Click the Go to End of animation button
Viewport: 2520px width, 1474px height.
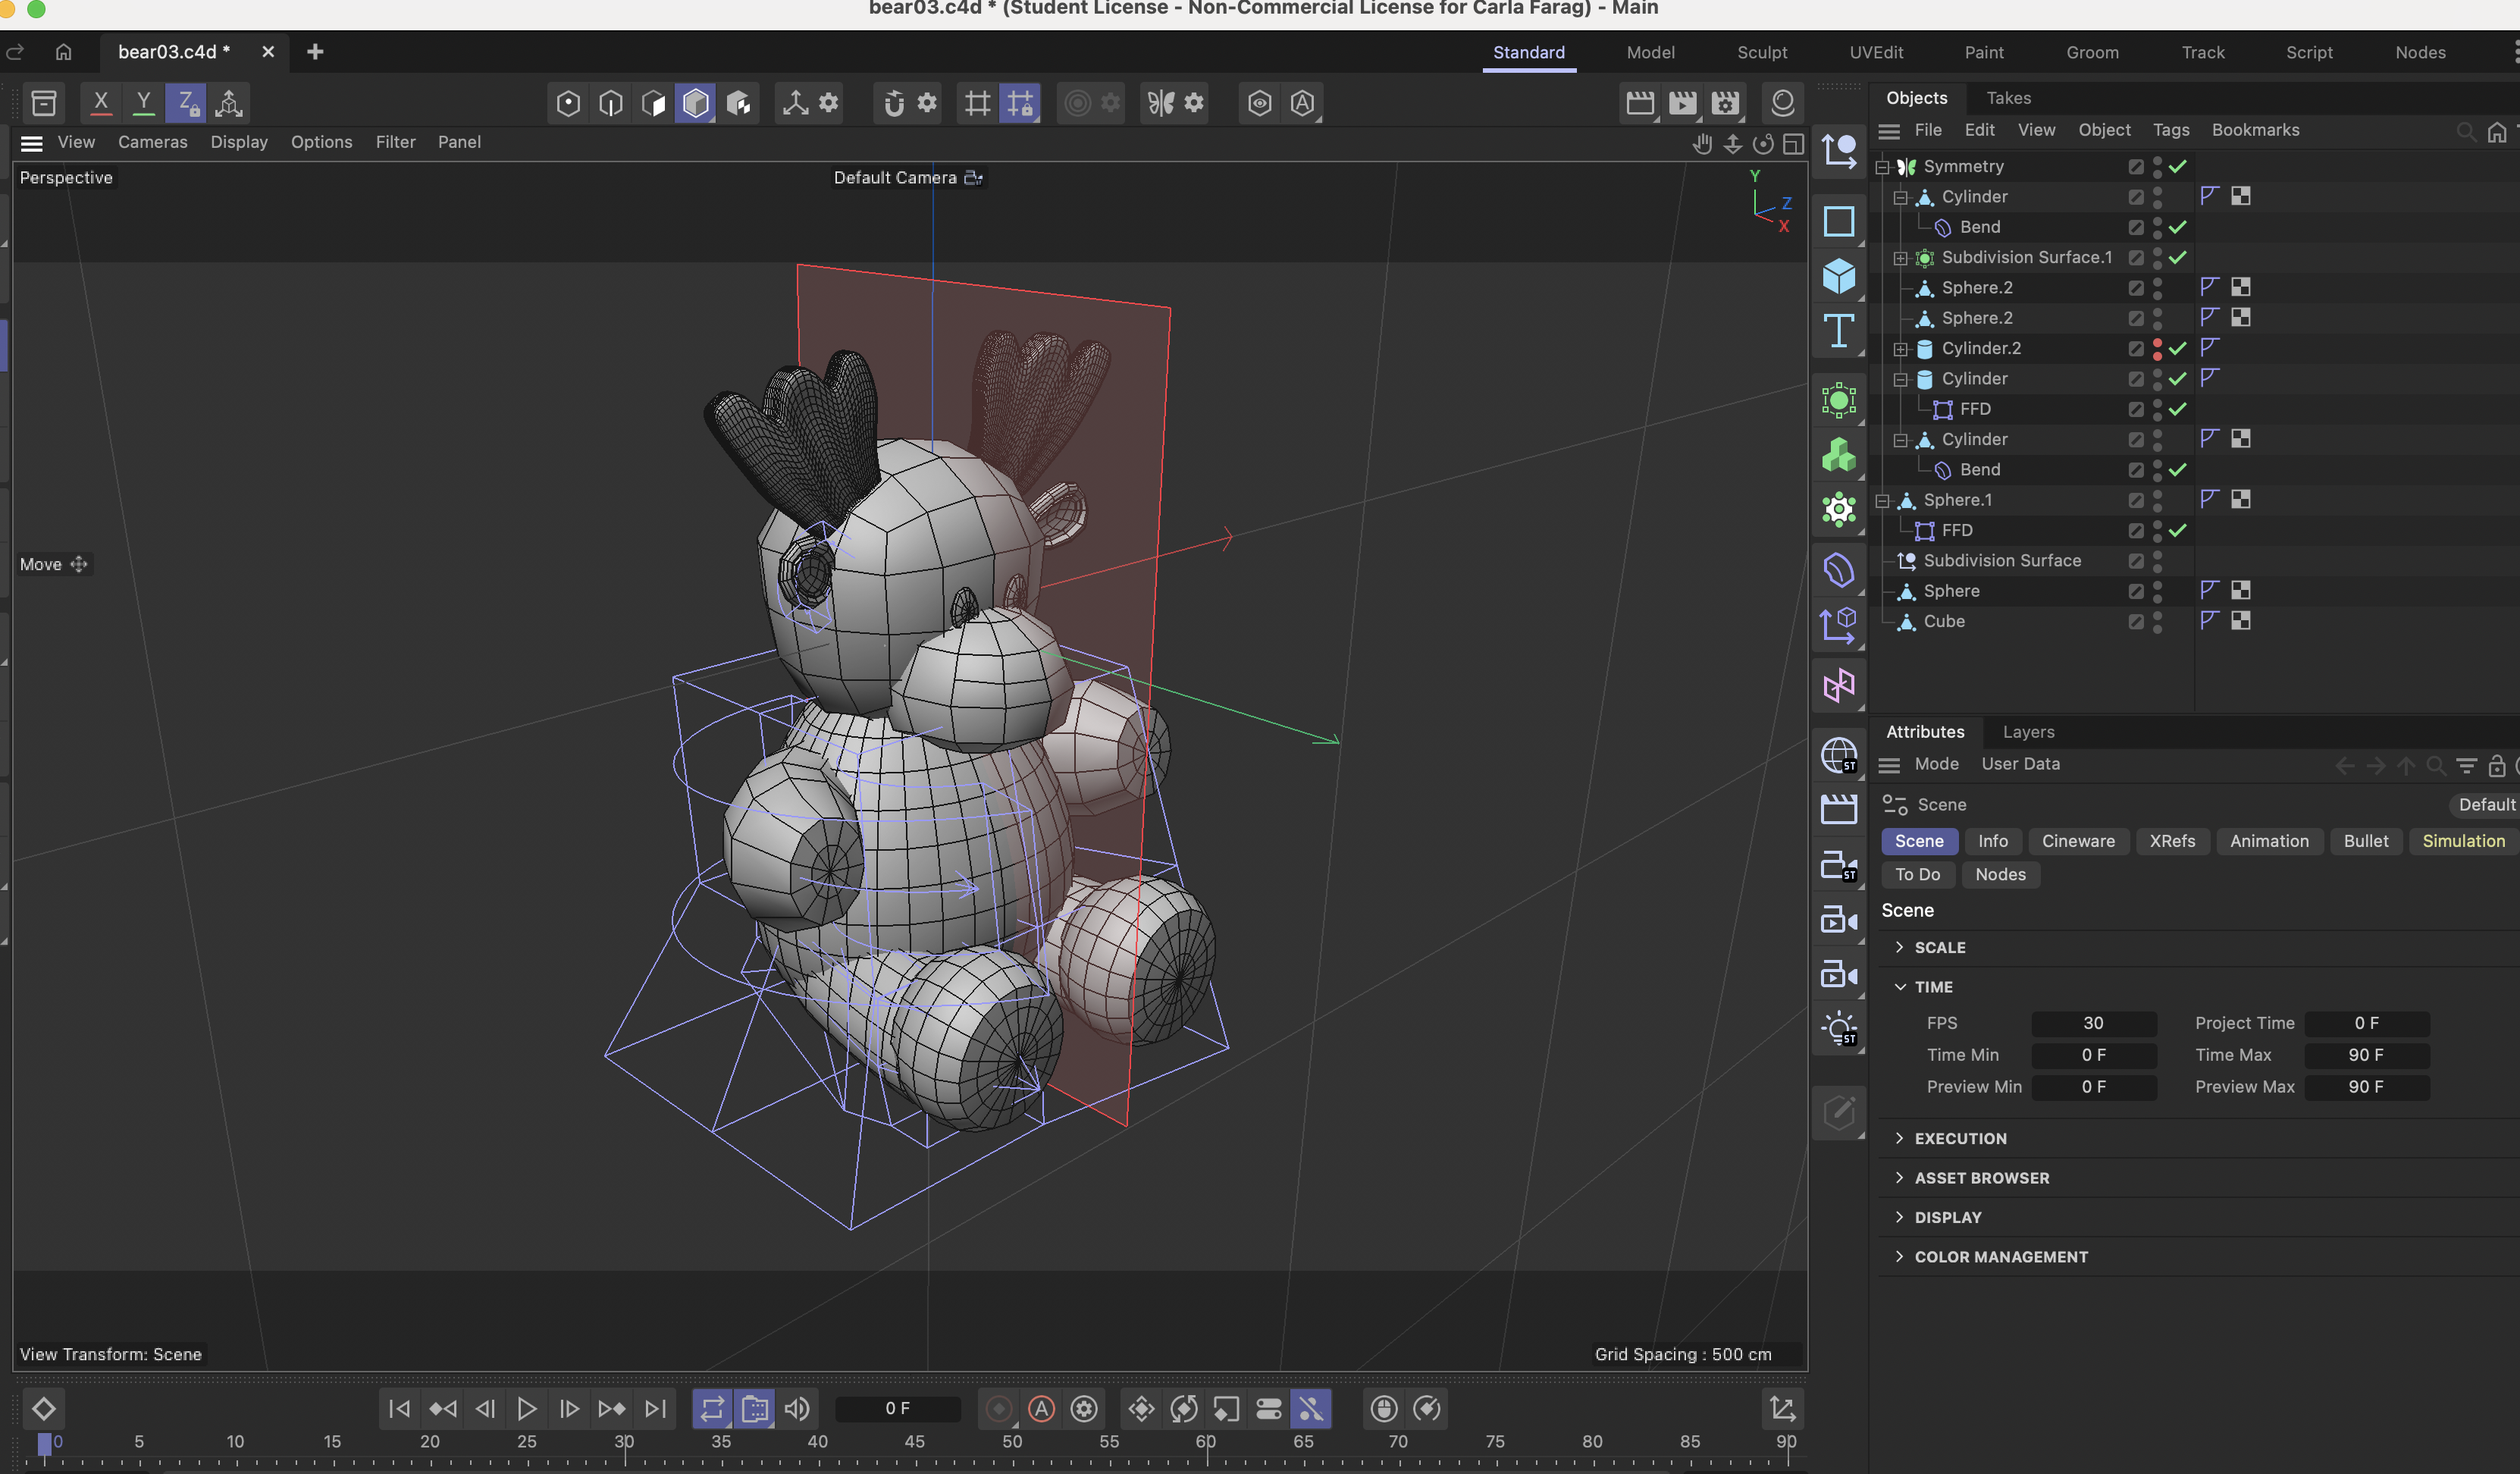click(655, 1408)
